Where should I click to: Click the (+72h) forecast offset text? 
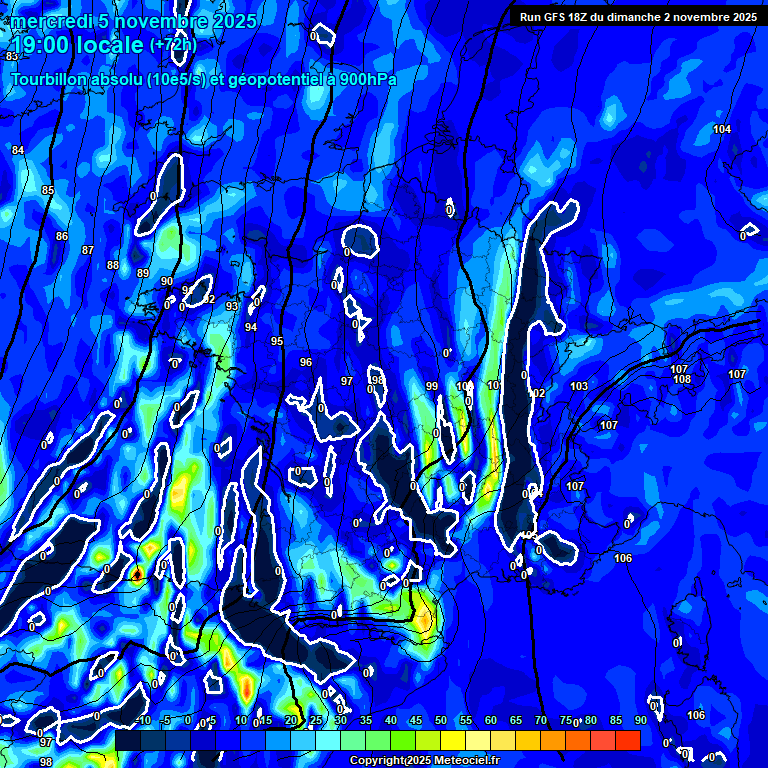point(173,45)
